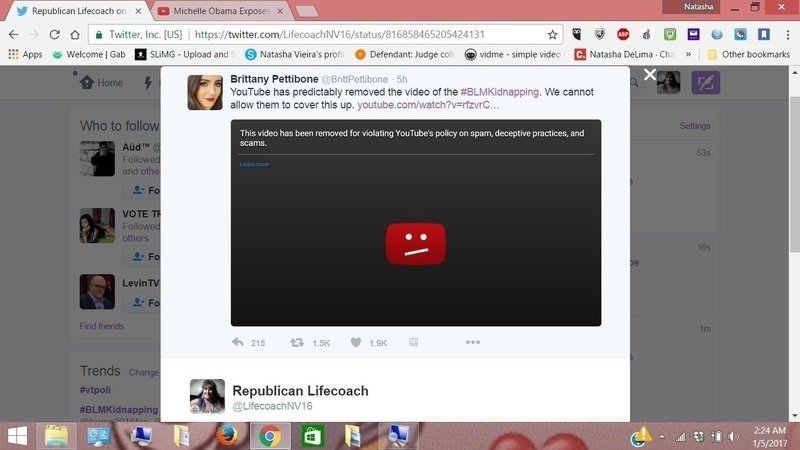Open the Chrome three-dot menu
800x450 pixels.
tap(788, 34)
